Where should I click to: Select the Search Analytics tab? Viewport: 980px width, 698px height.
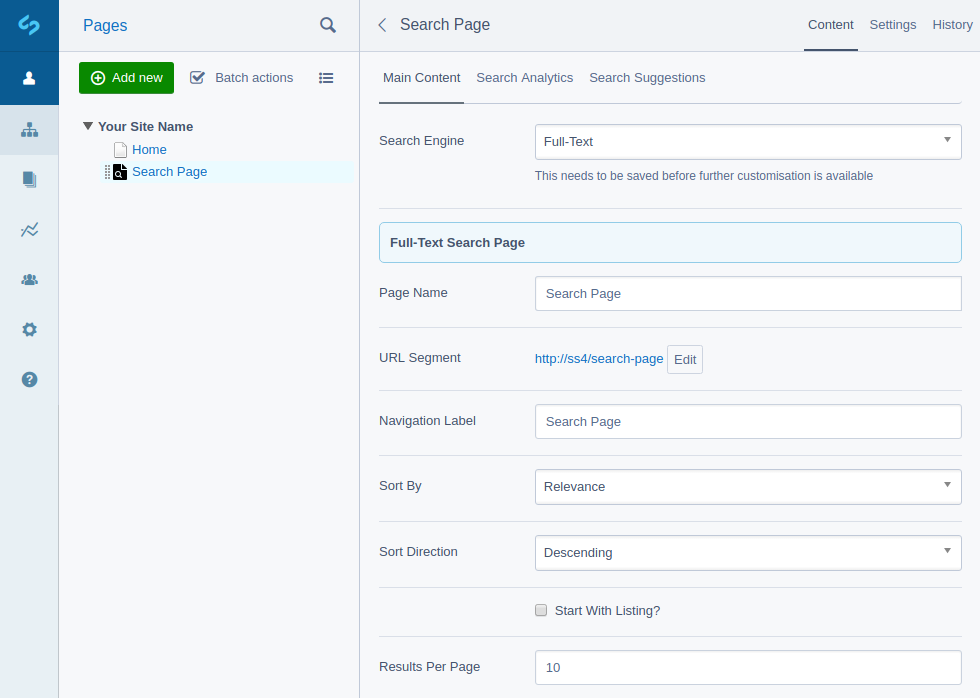point(524,78)
